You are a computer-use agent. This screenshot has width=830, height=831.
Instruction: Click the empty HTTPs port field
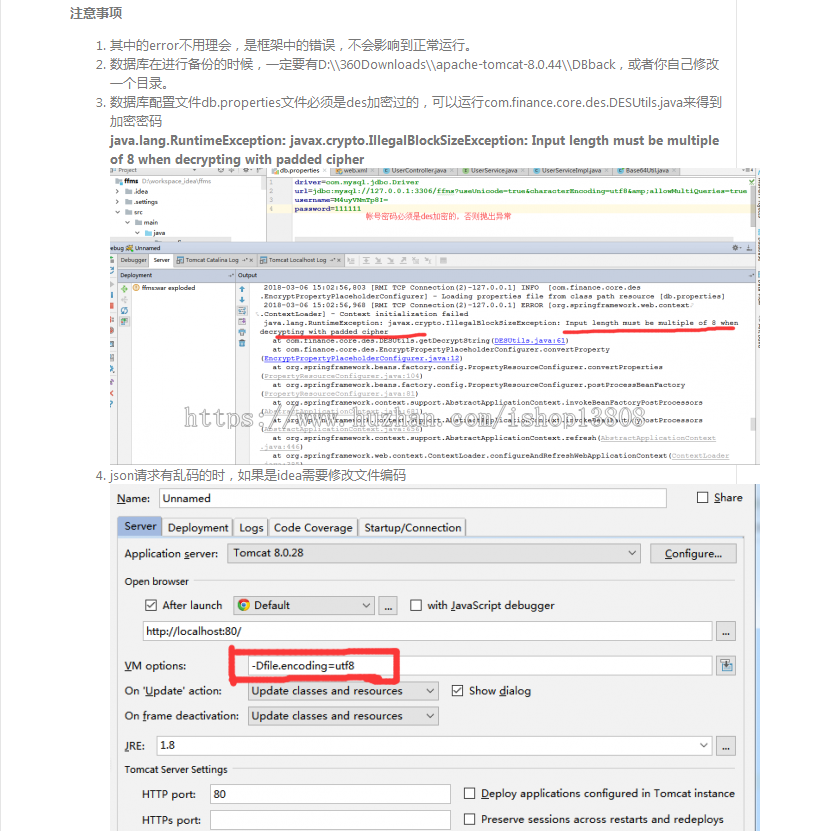(330, 820)
